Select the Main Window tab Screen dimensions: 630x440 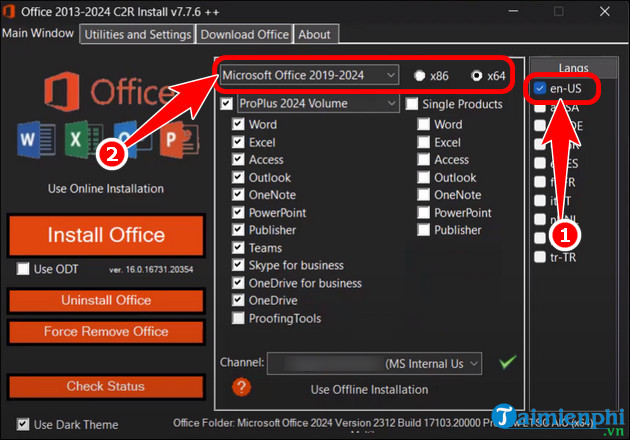click(x=38, y=33)
